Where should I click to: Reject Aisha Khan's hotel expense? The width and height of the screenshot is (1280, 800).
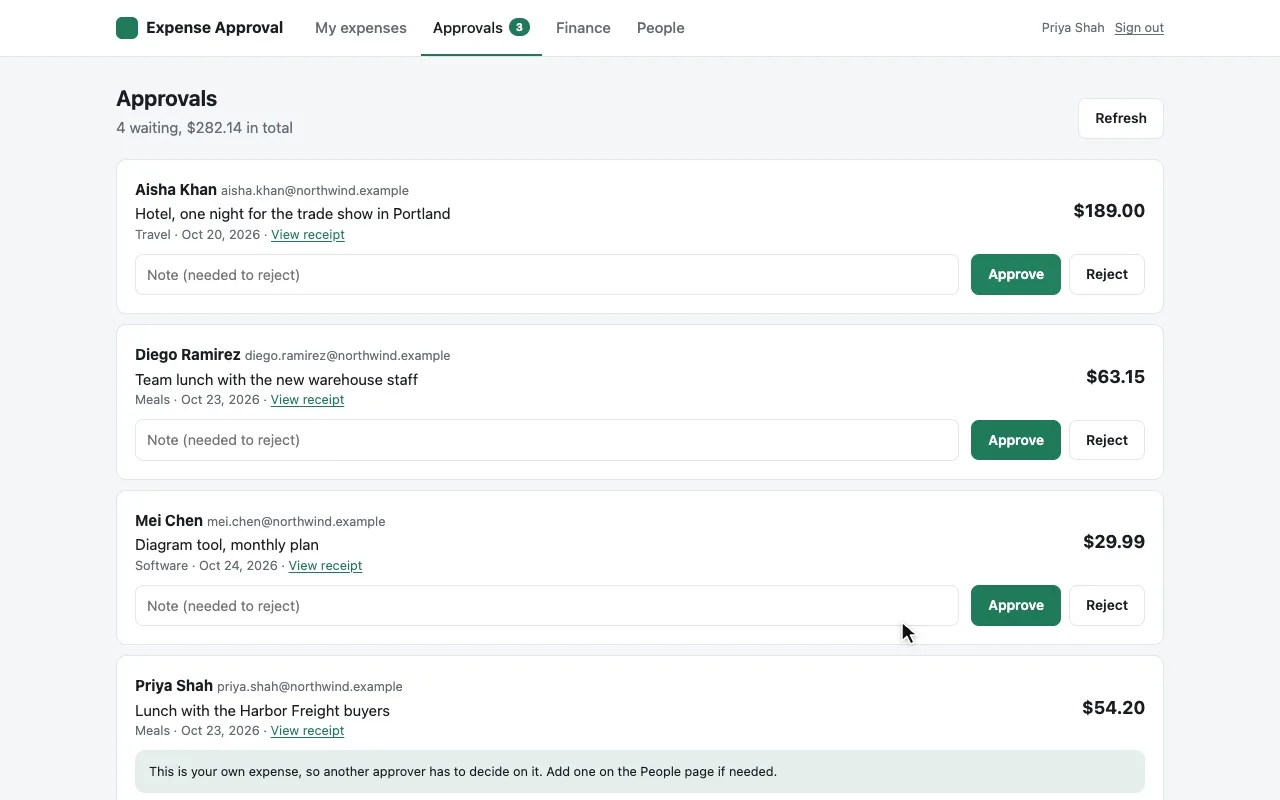coord(1107,274)
